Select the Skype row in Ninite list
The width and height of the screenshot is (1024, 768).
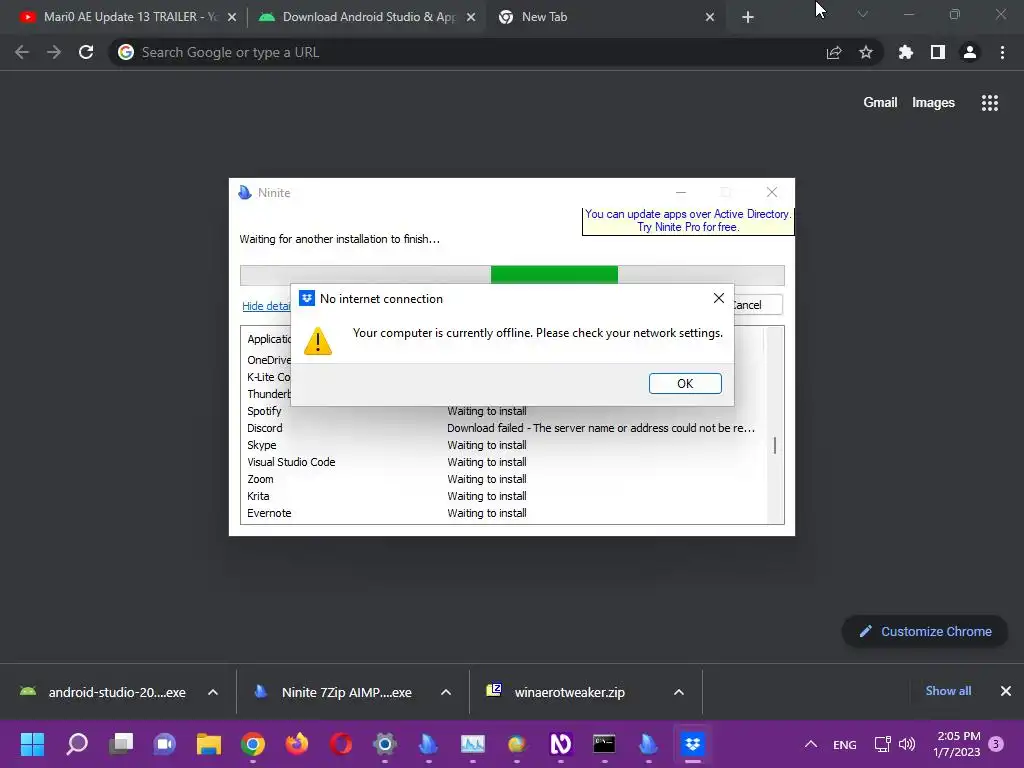pyautogui.click(x=502, y=445)
